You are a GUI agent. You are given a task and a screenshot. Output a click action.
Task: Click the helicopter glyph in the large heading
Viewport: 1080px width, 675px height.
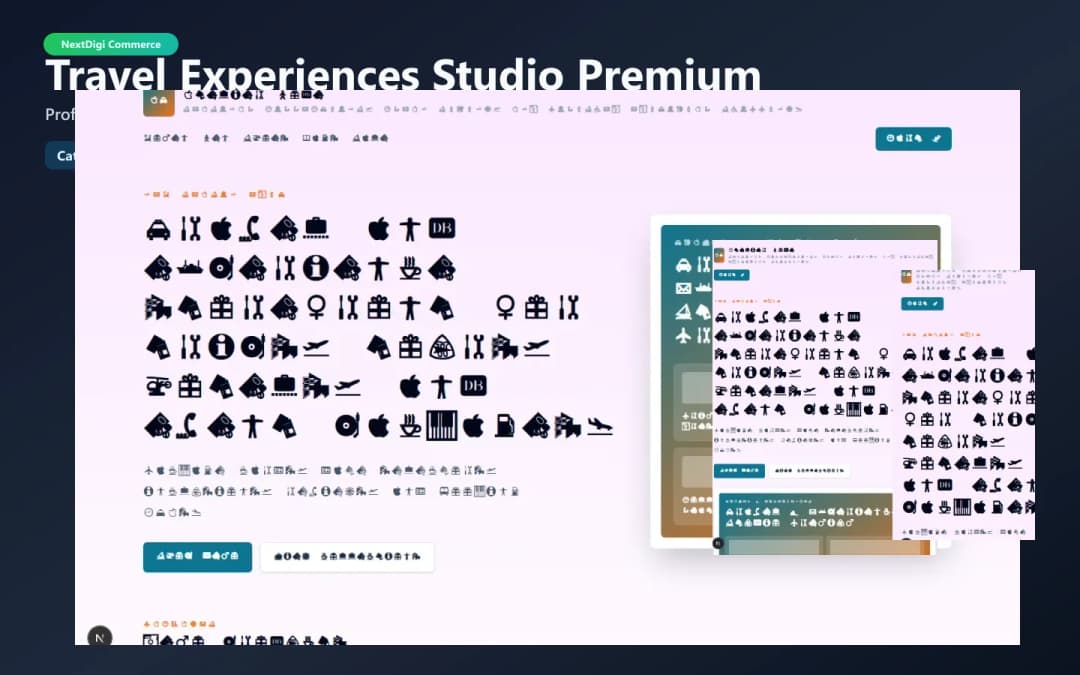158,386
